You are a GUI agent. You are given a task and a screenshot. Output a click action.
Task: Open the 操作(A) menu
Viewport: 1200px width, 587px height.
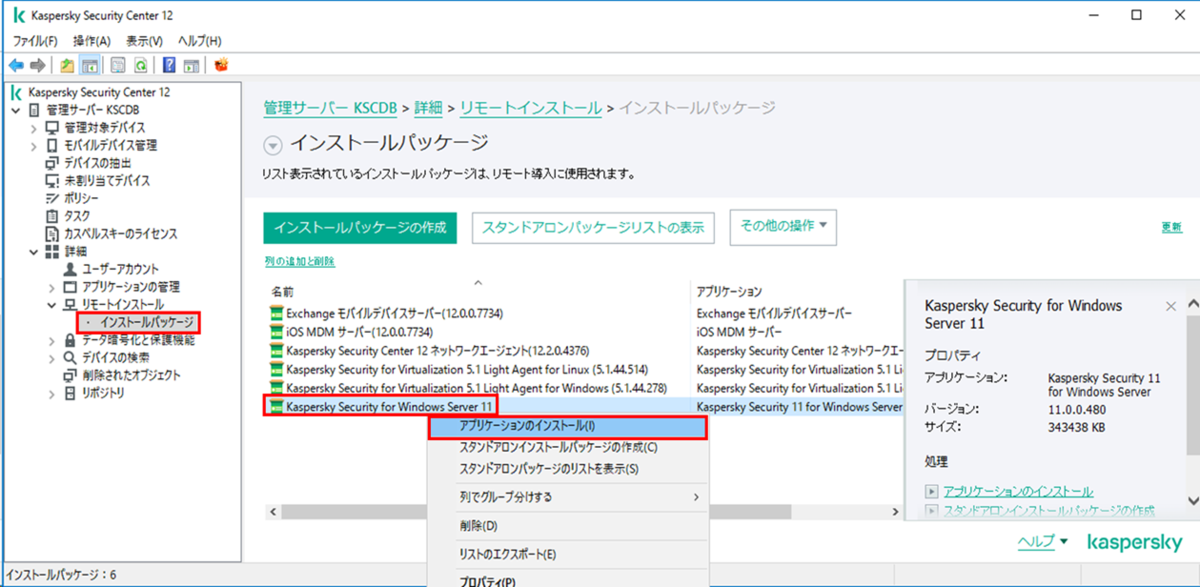[91, 41]
